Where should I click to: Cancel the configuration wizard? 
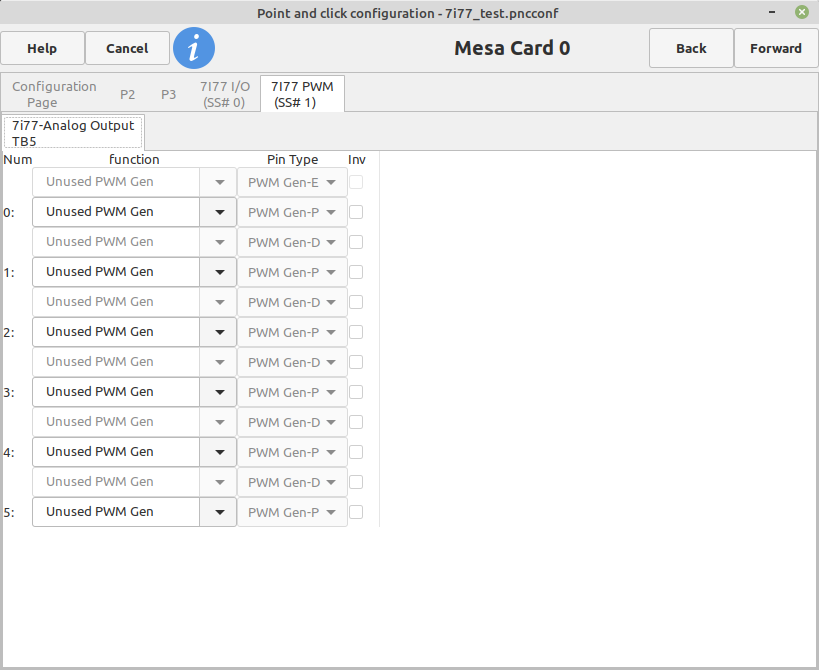point(127,49)
